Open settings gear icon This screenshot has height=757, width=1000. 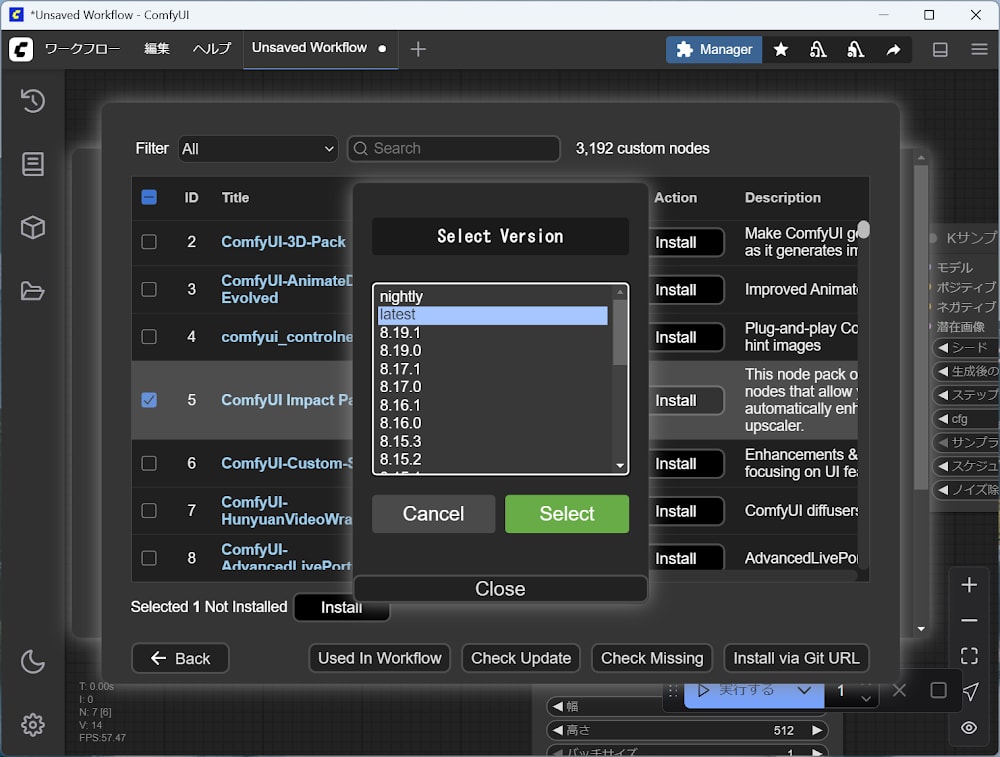pos(33,724)
